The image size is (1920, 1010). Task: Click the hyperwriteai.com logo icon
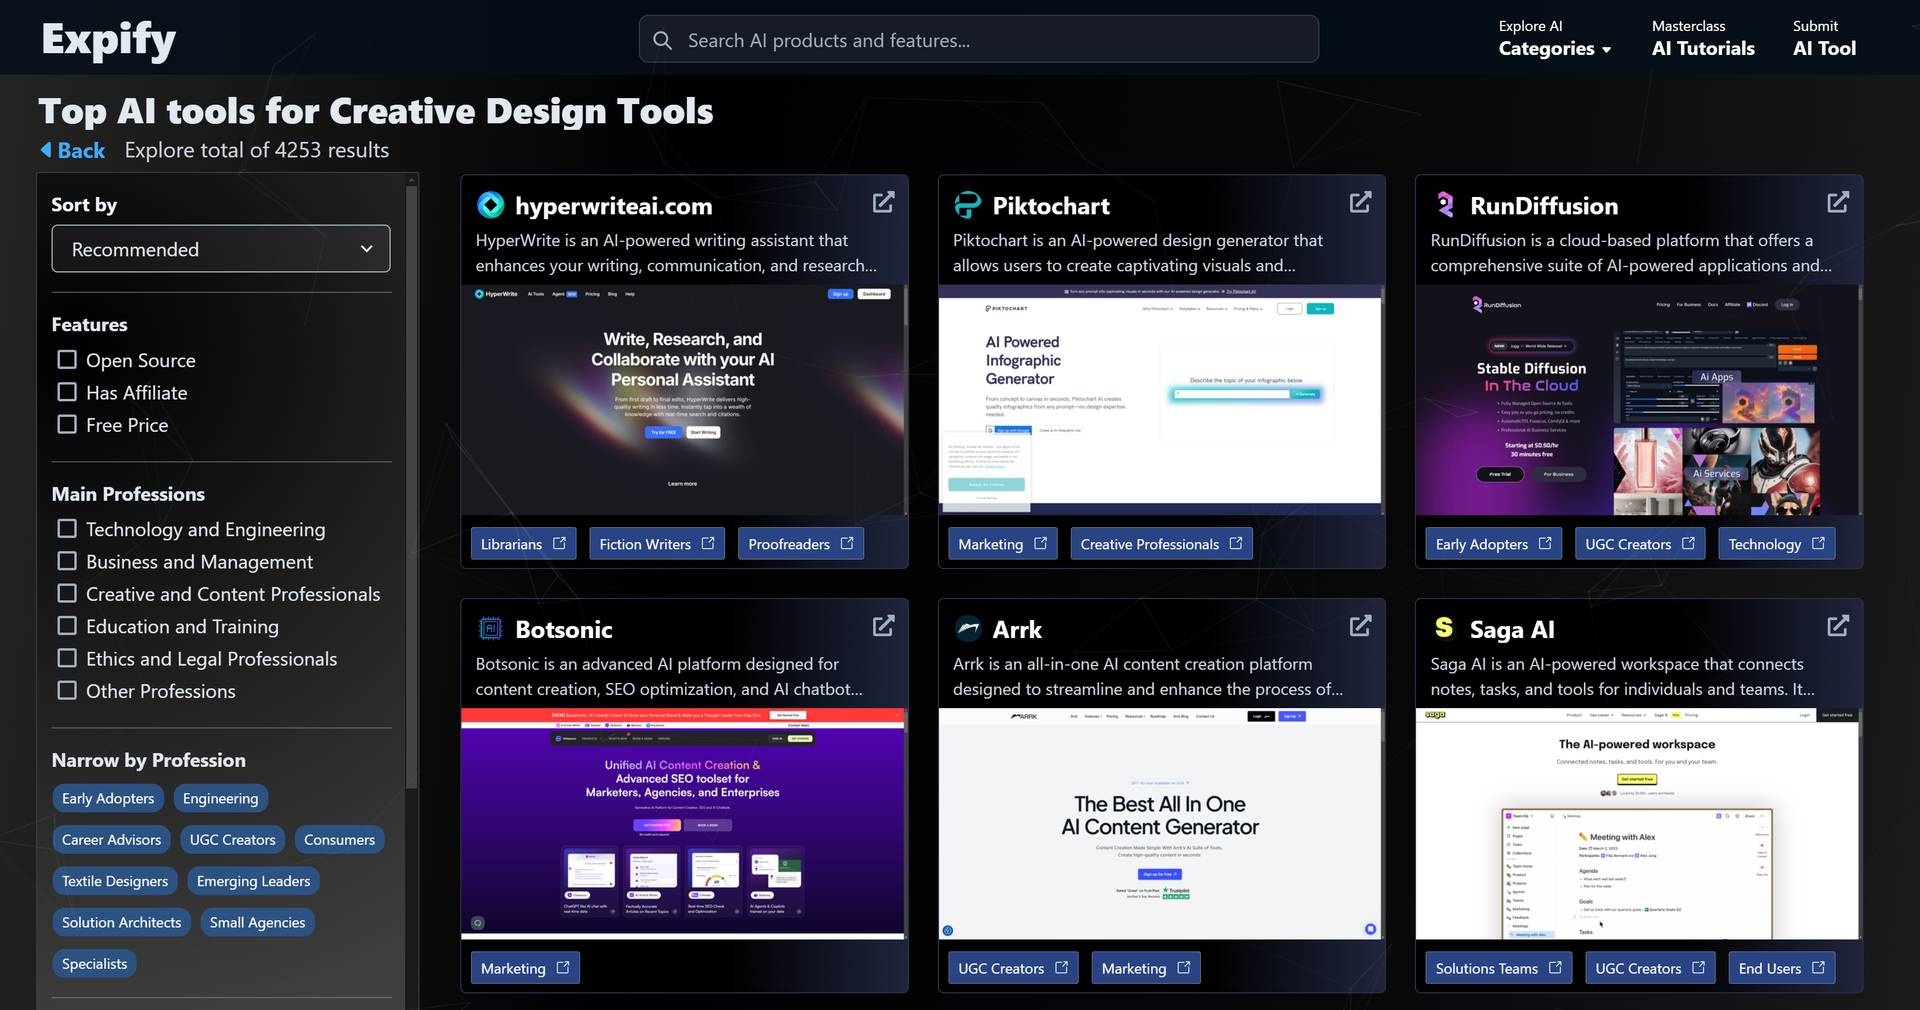click(x=490, y=205)
